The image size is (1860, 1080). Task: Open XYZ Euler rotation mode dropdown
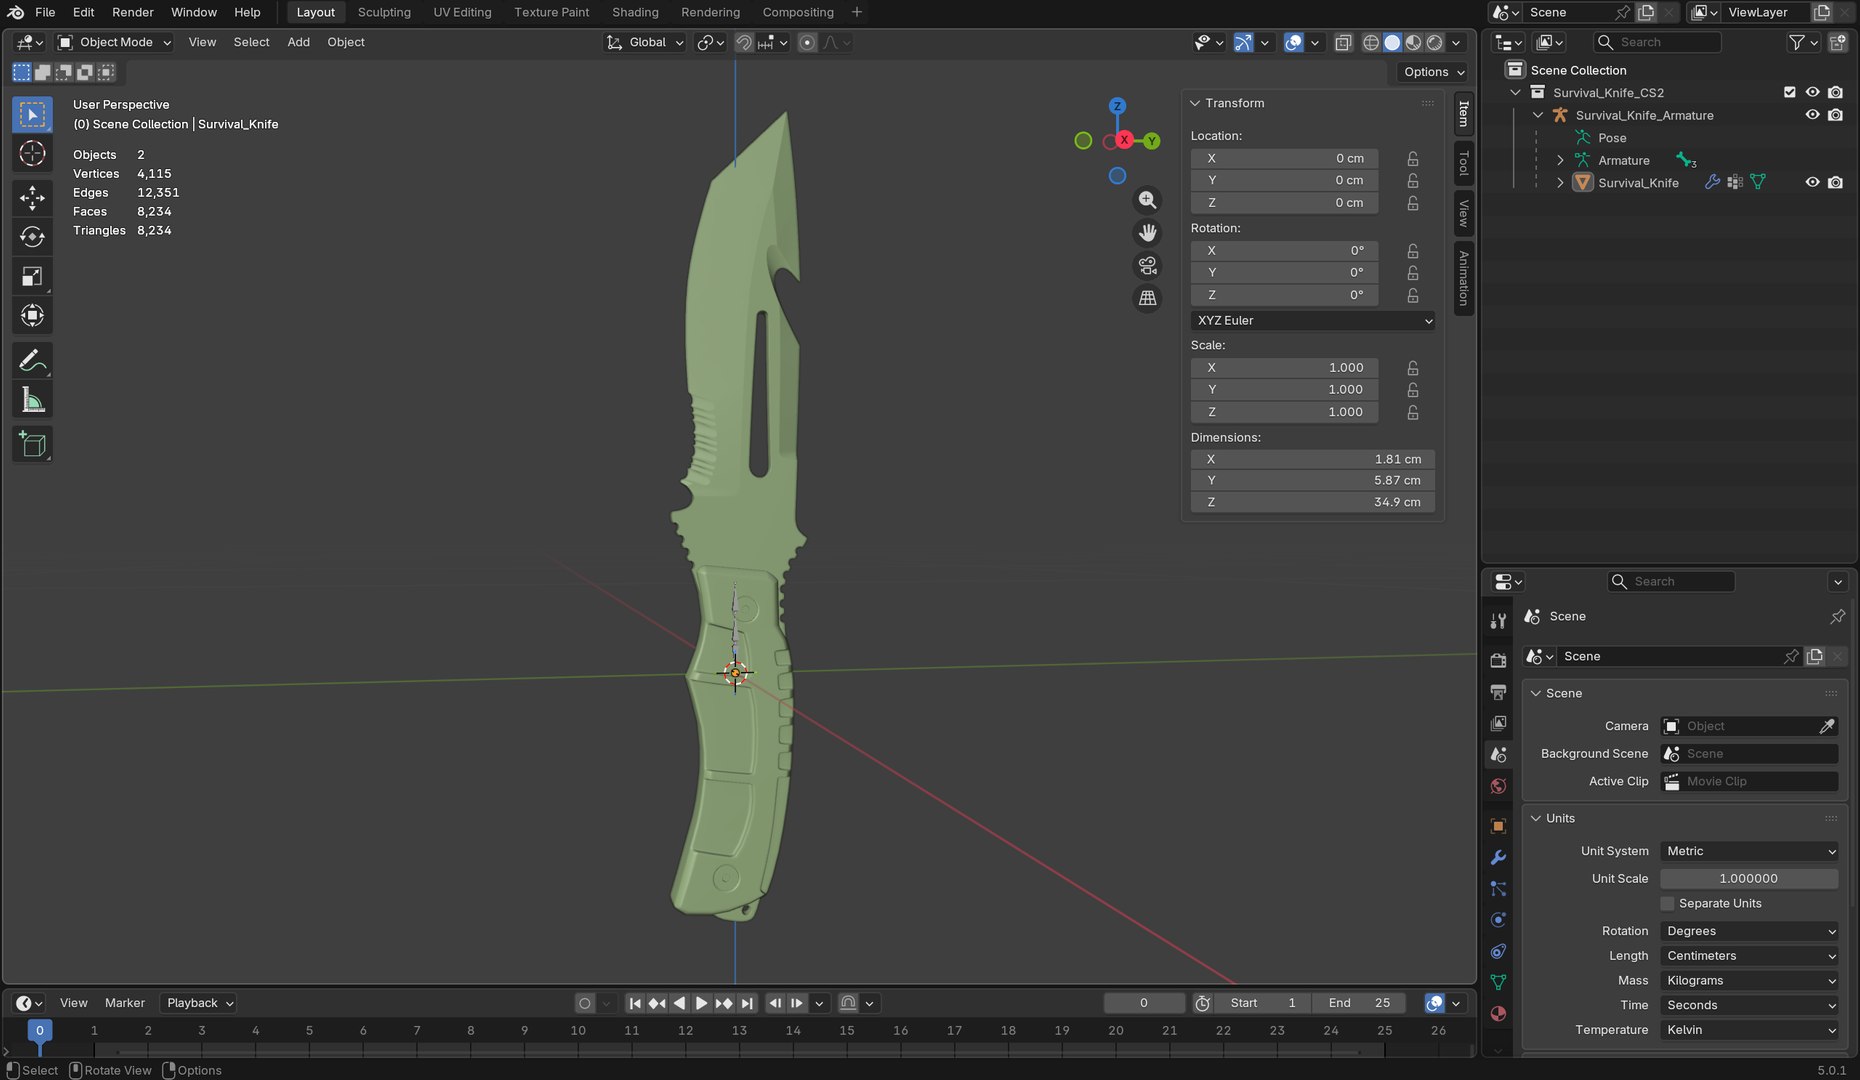click(x=1313, y=320)
